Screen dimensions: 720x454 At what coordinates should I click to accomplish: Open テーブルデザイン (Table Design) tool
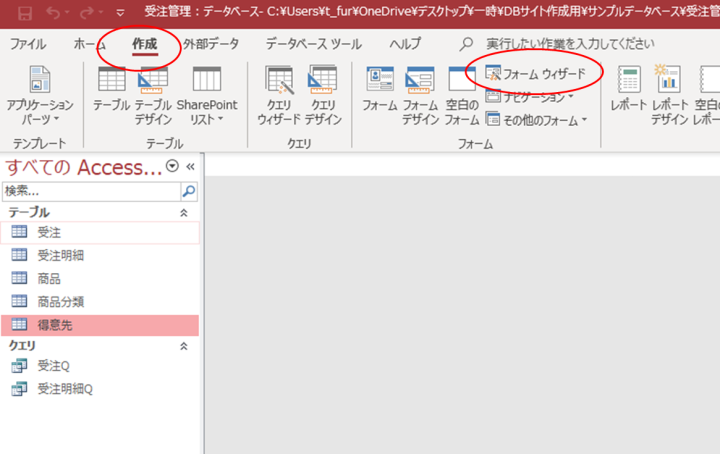pos(153,90)
